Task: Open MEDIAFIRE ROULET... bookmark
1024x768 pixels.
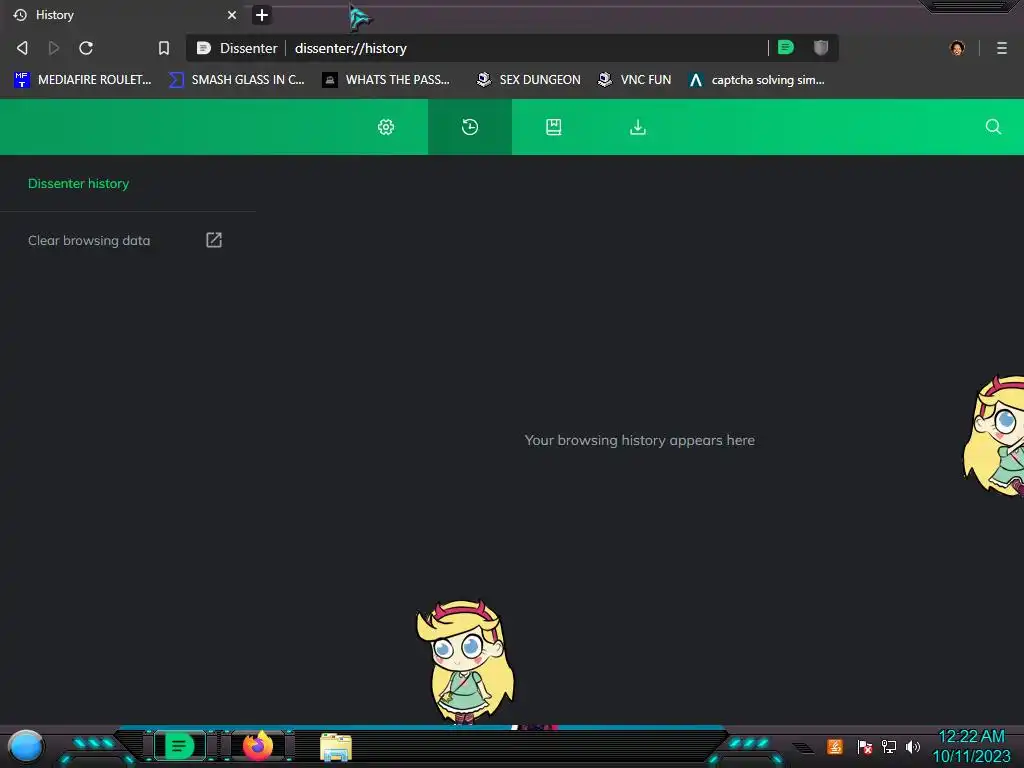Action: (x=83, y=80)
